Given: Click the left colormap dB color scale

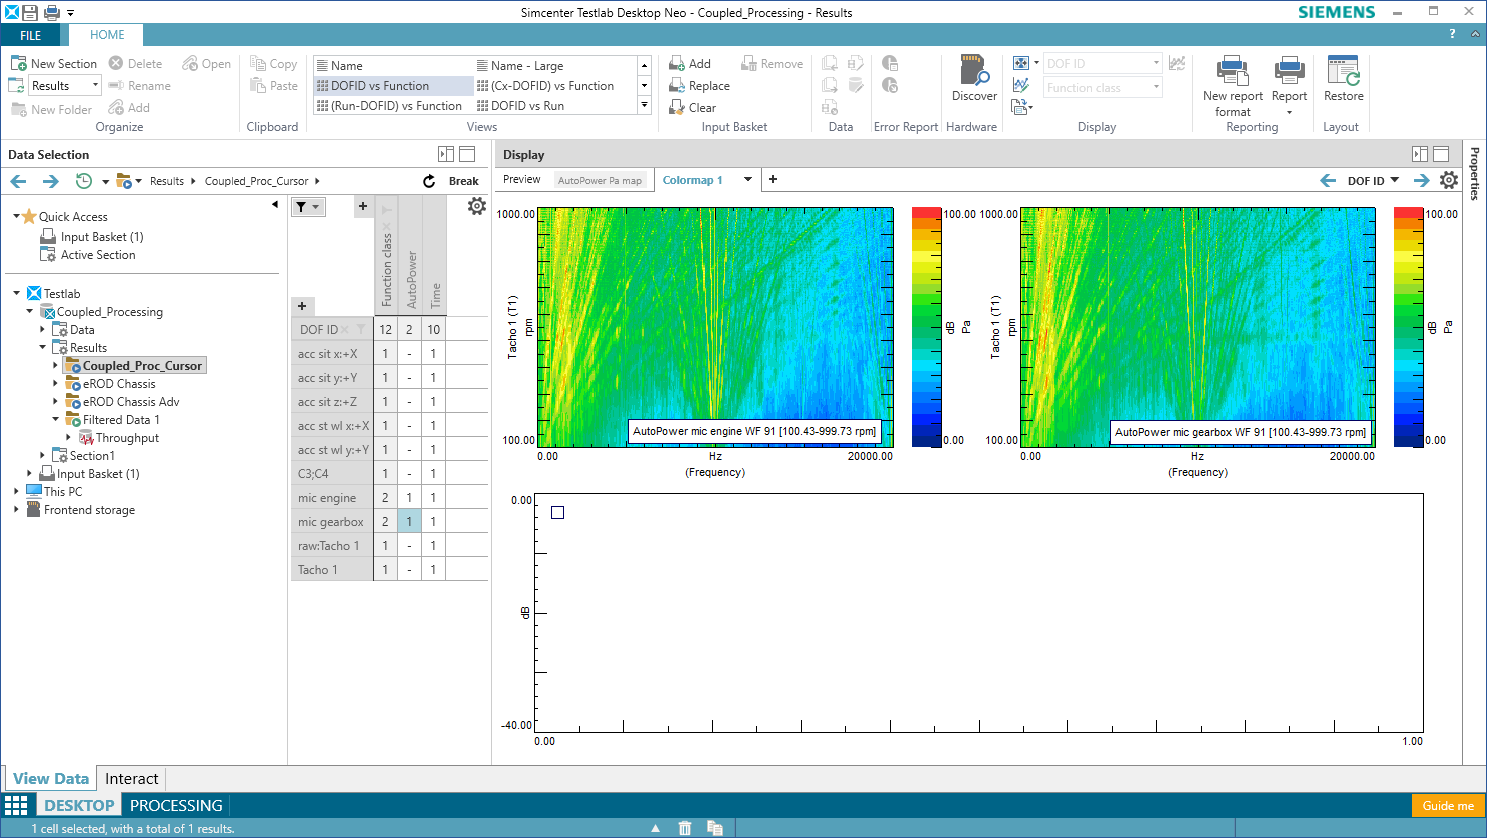Looking at the screenshot, I should point(926,327).
